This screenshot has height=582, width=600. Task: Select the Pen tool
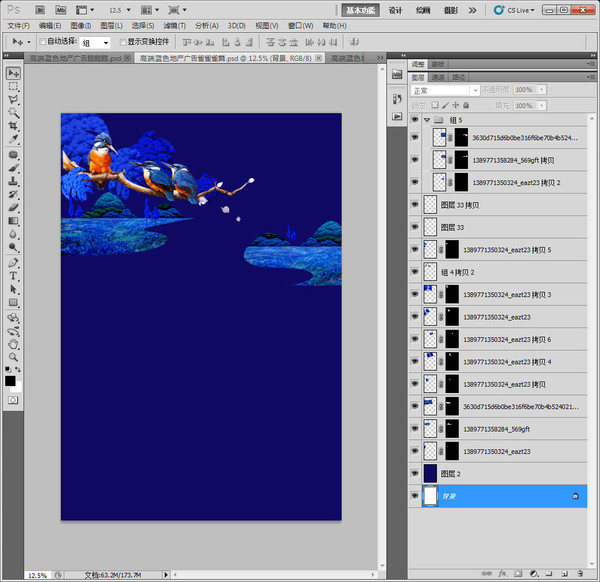click(13, 263)
